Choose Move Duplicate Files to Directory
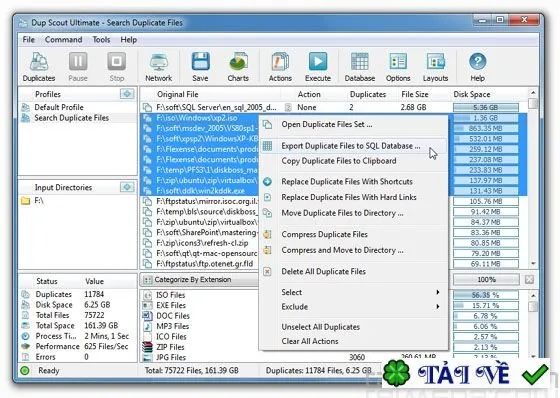Image resolution: width=560 pixels, height=398 pixels. [x=354, y=213]
